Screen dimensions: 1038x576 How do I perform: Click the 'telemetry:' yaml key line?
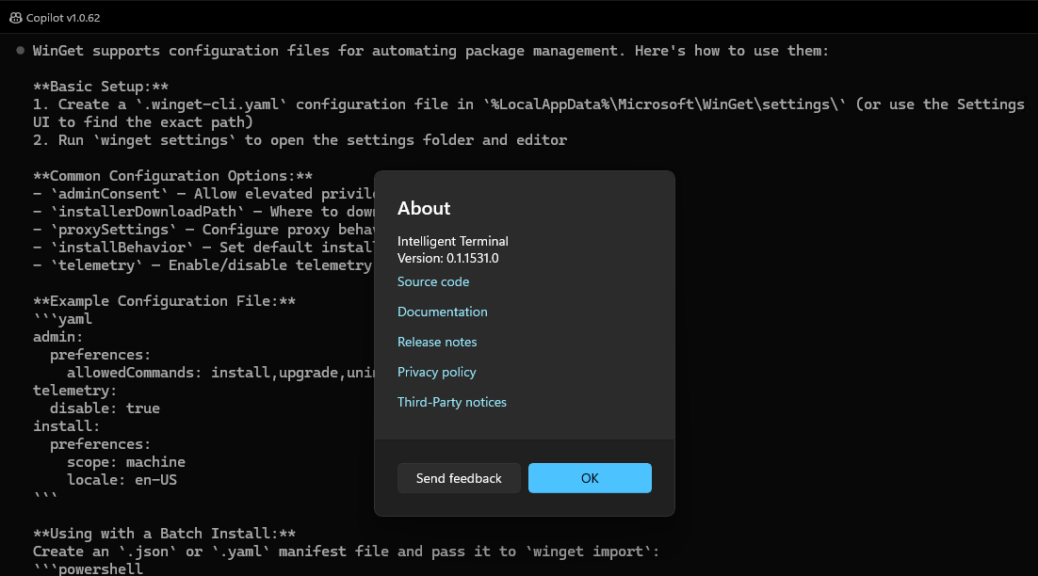coord(75,391)
